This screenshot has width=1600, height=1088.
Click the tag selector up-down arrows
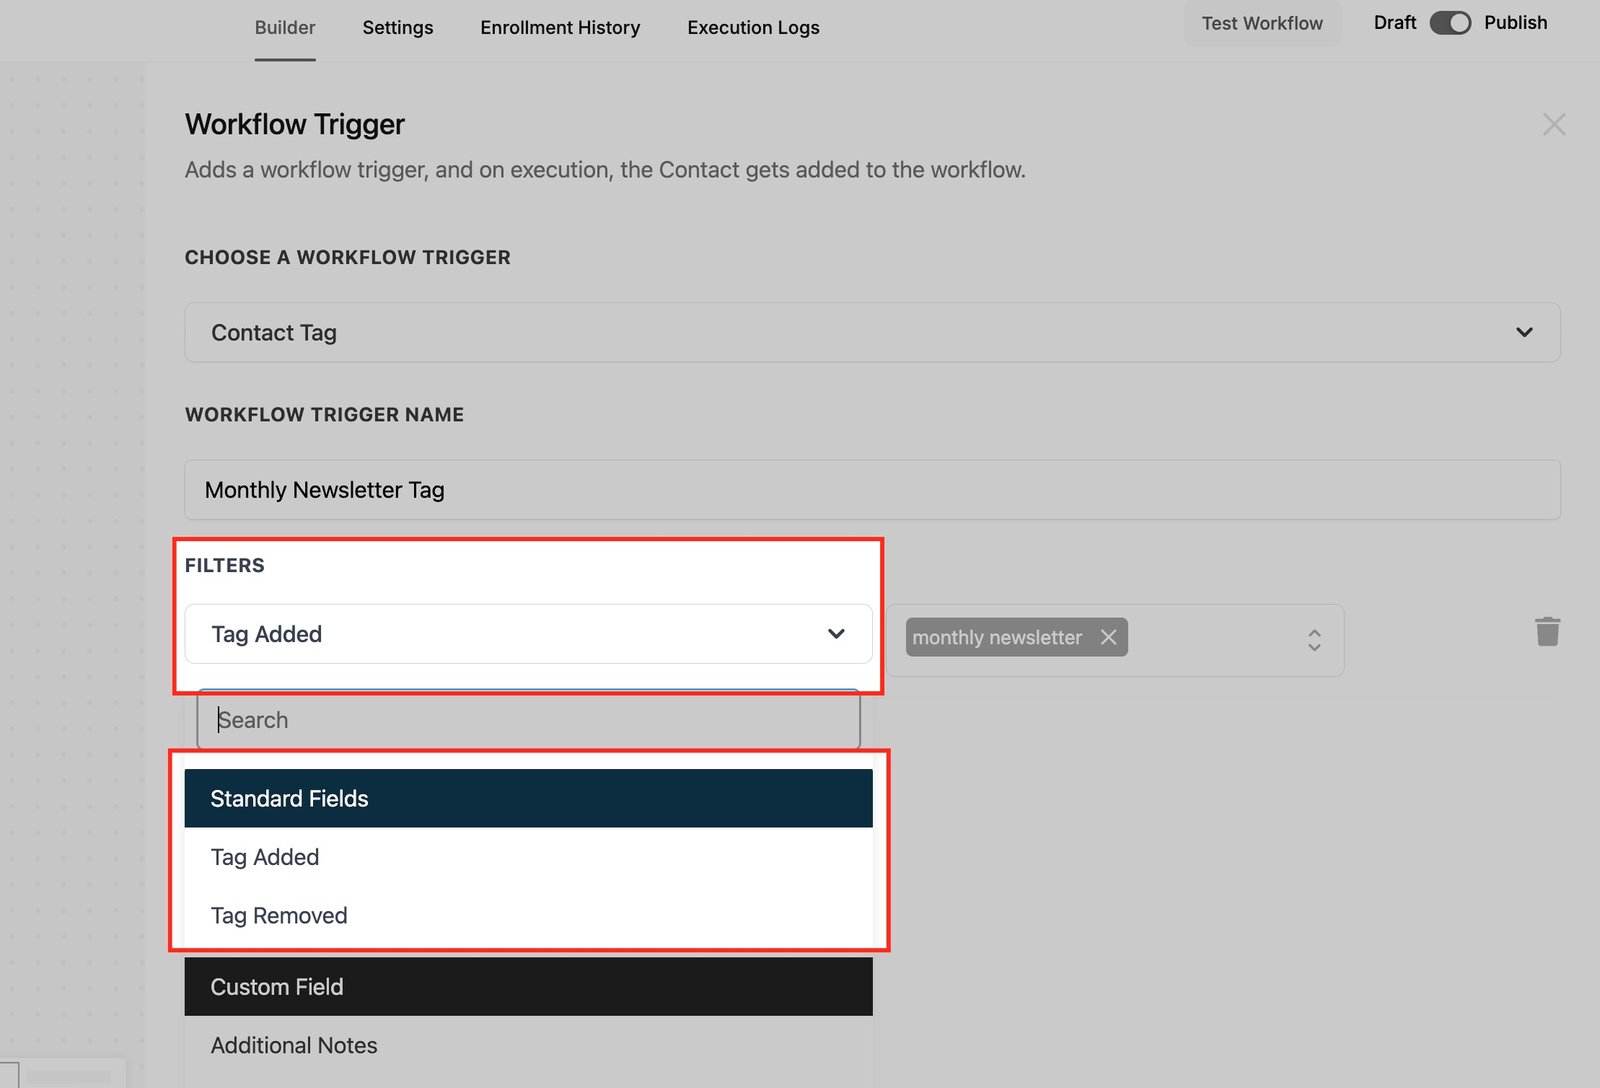tap(1314, 640)
